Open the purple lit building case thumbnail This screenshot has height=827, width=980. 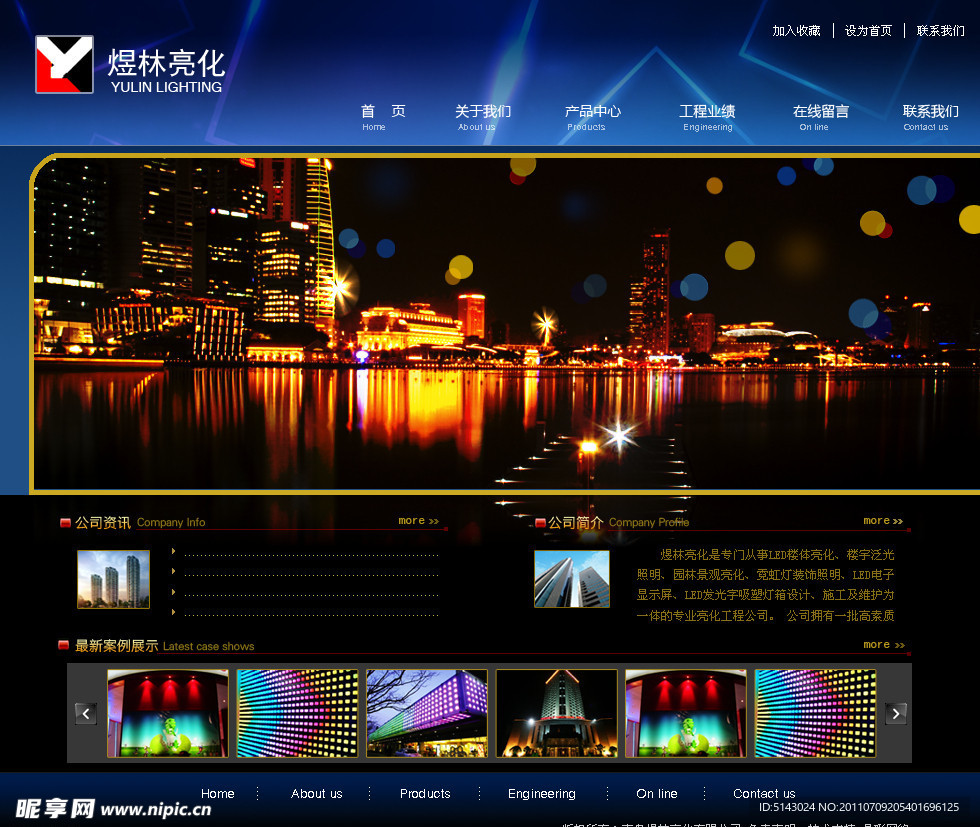pos(427,713)
